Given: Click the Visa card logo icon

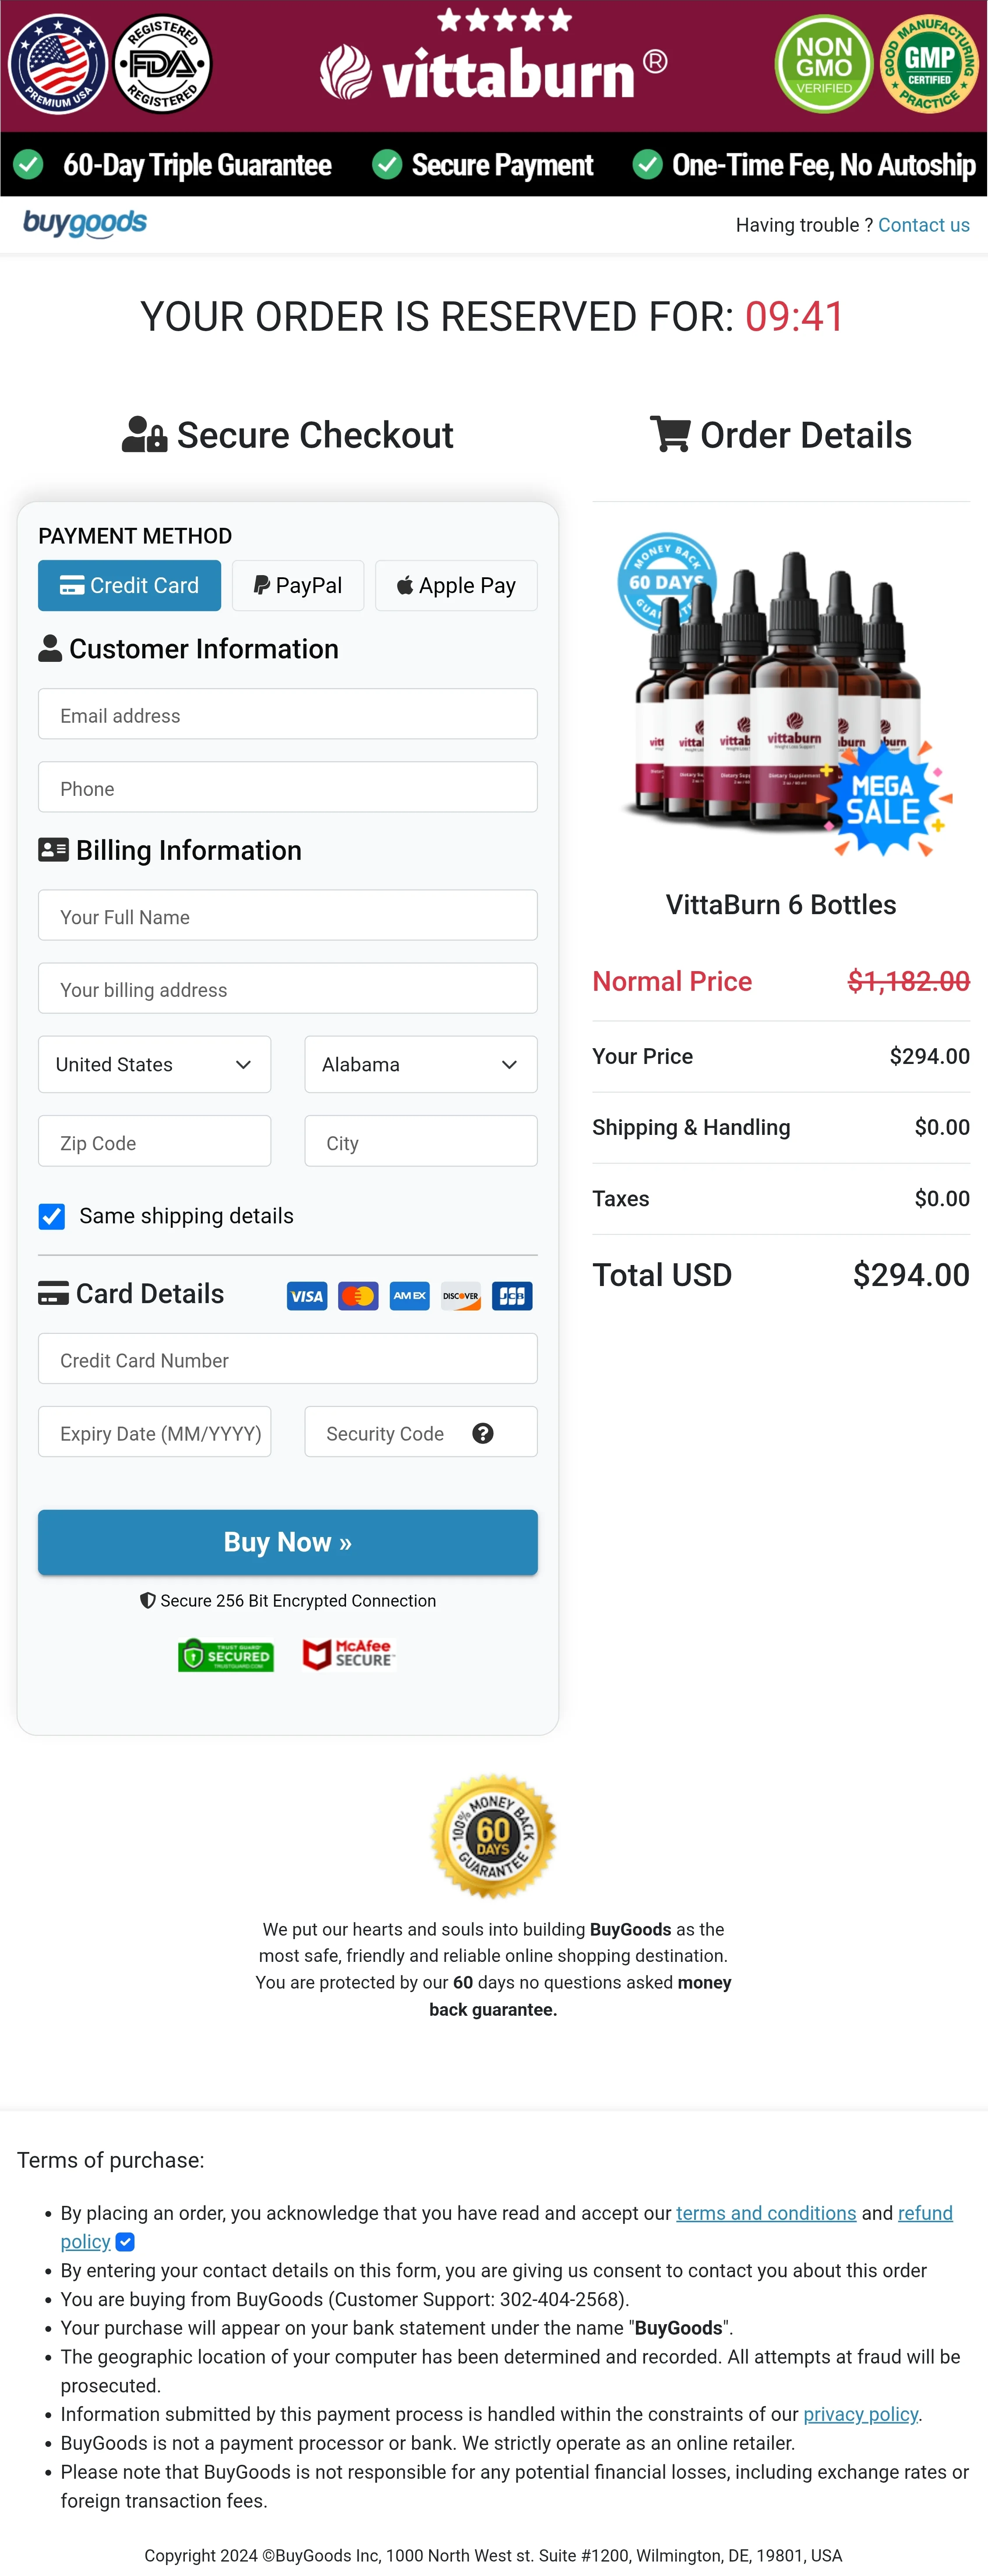Looking at the screenshot, I should click(x=307, y=1296).
